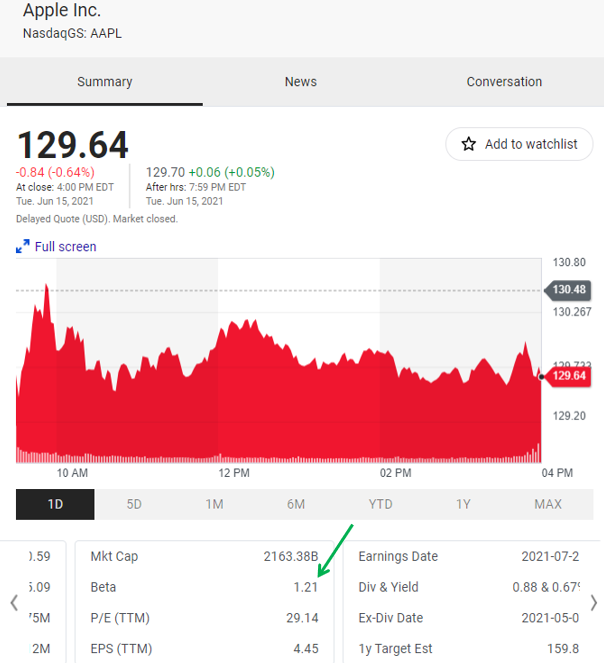This screenshot has width=604, height=663.
Task: Show the YTD chart range
Action: [x=380, y=504]
